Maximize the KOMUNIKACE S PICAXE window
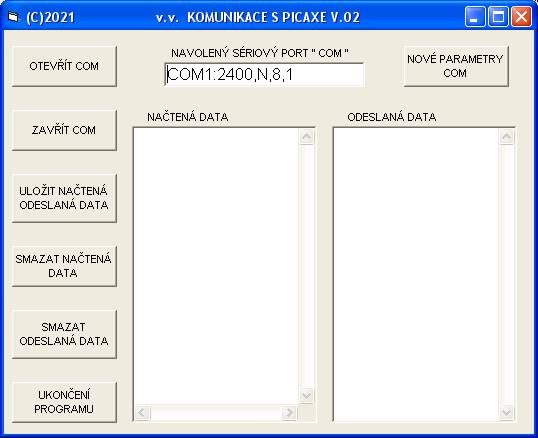This screenshot has height=438, width=538. tap(498, 17)
